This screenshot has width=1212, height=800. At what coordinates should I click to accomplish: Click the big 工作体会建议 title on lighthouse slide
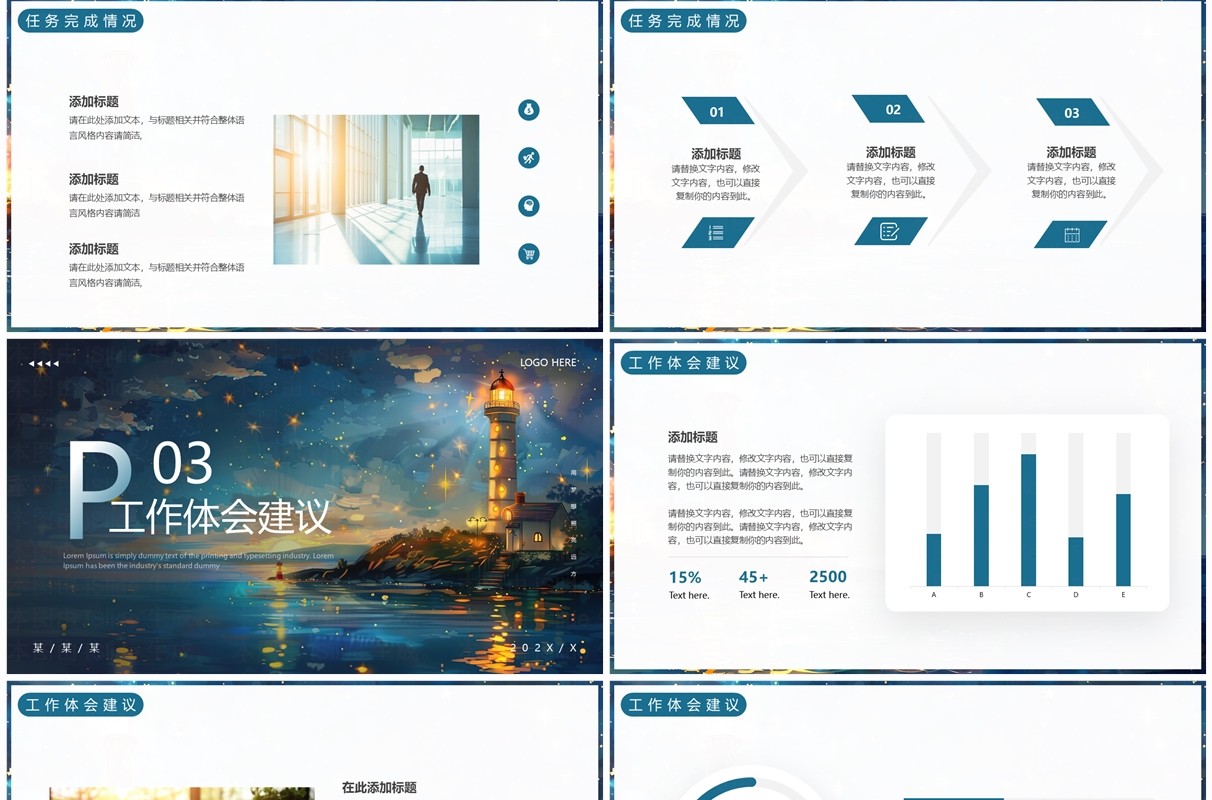(x=220, y=516)
